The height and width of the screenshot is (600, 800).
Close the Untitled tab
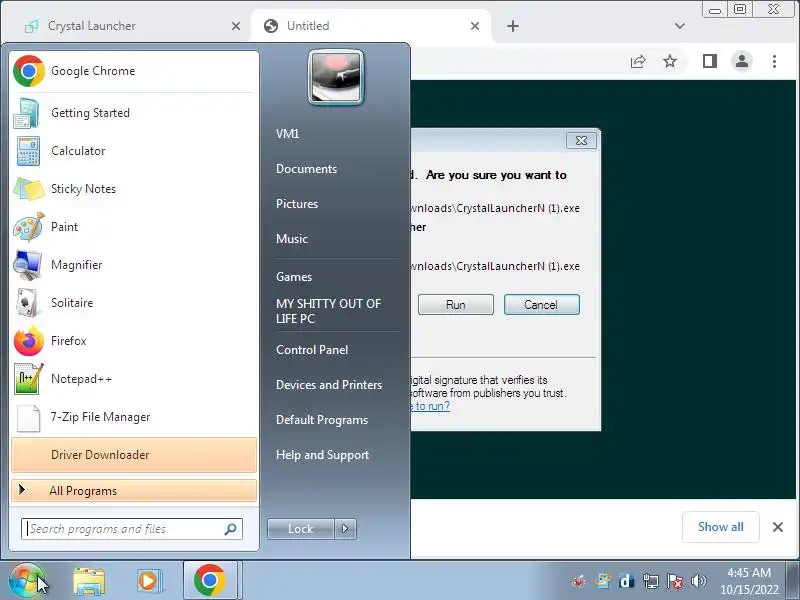(474, 26)
